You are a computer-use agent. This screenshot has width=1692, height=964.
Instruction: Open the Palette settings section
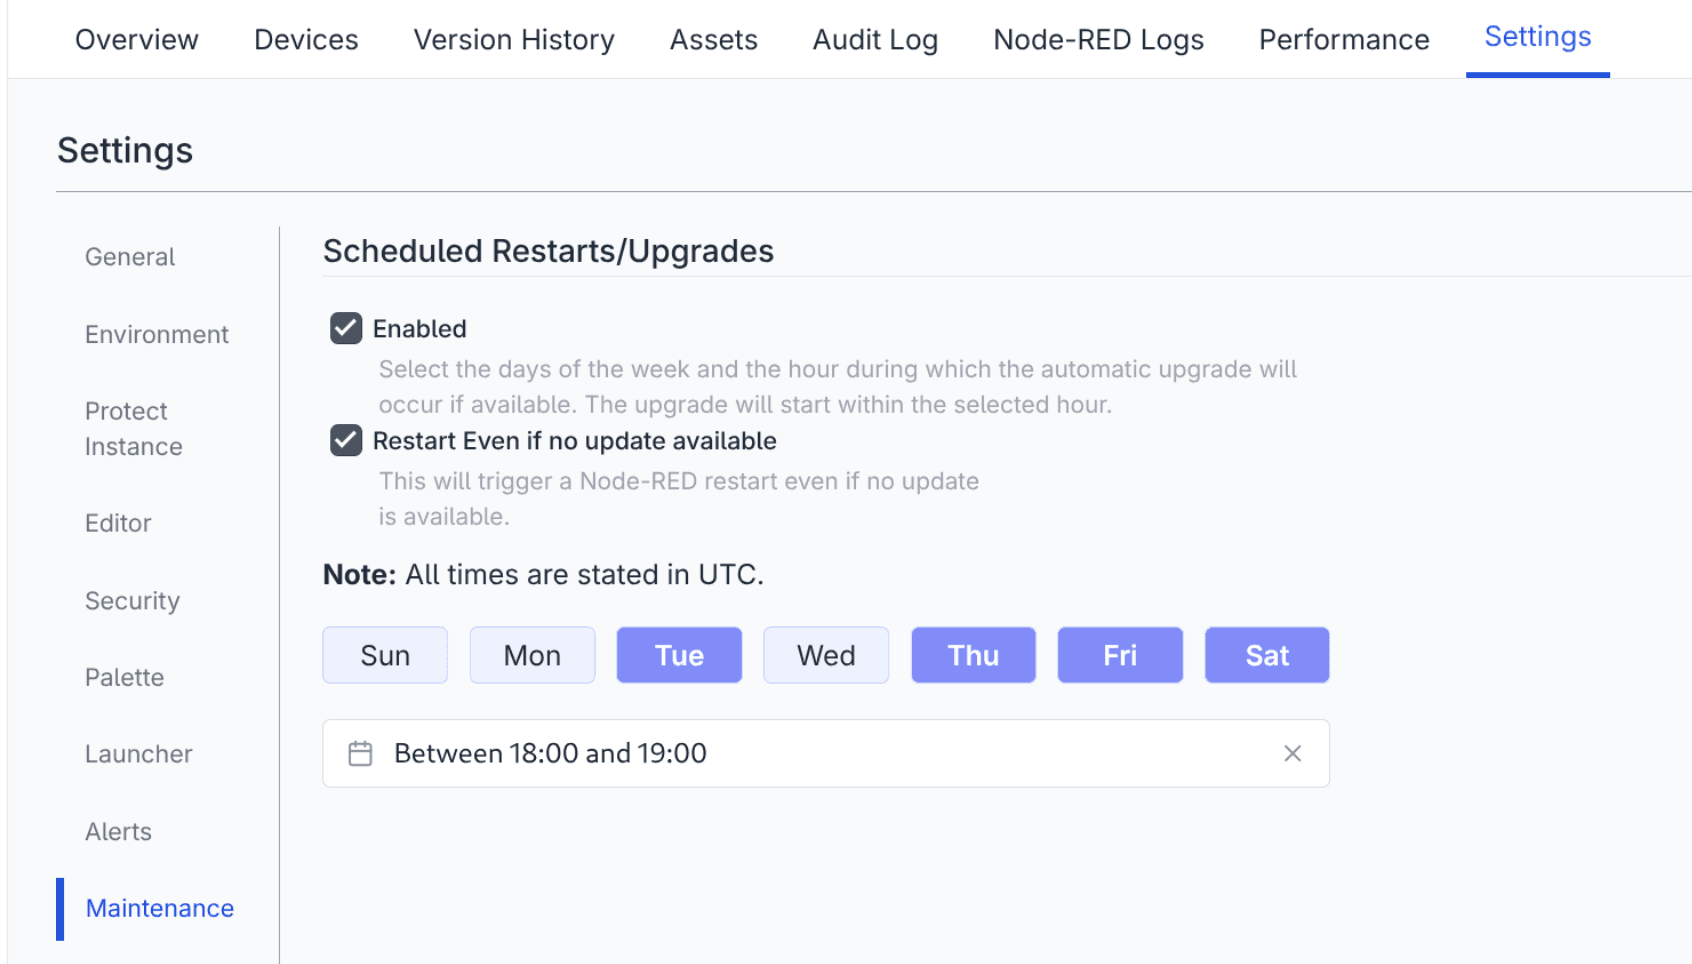point(123,677)
